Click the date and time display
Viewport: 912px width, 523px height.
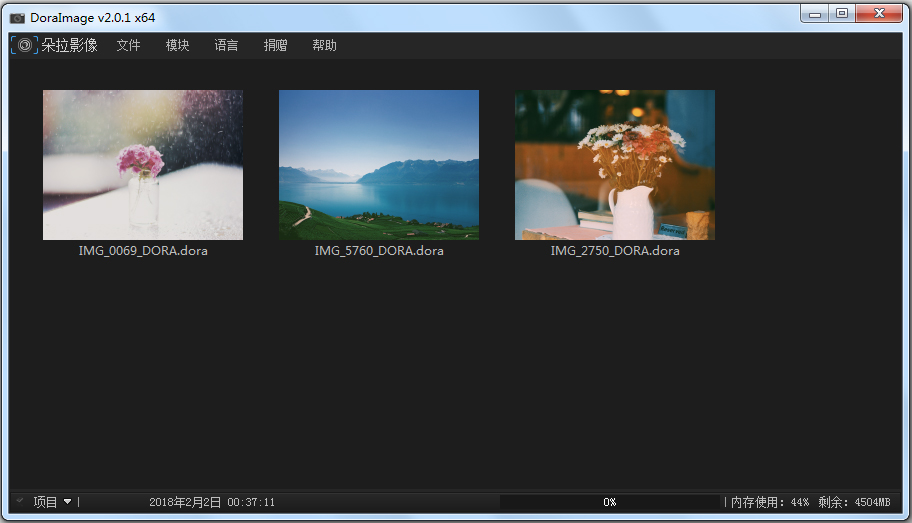point(212,502)
